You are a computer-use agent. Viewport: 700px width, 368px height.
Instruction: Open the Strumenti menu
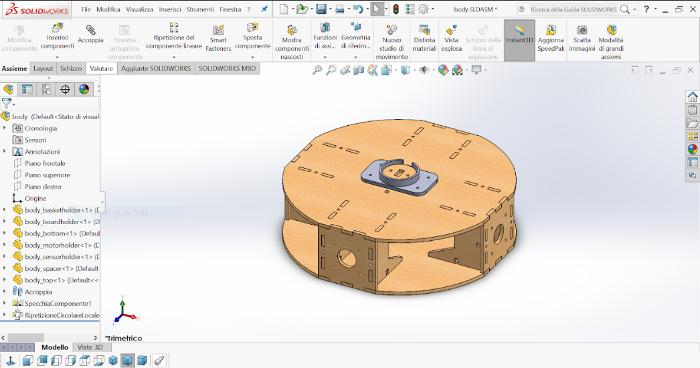click(200, 9)
